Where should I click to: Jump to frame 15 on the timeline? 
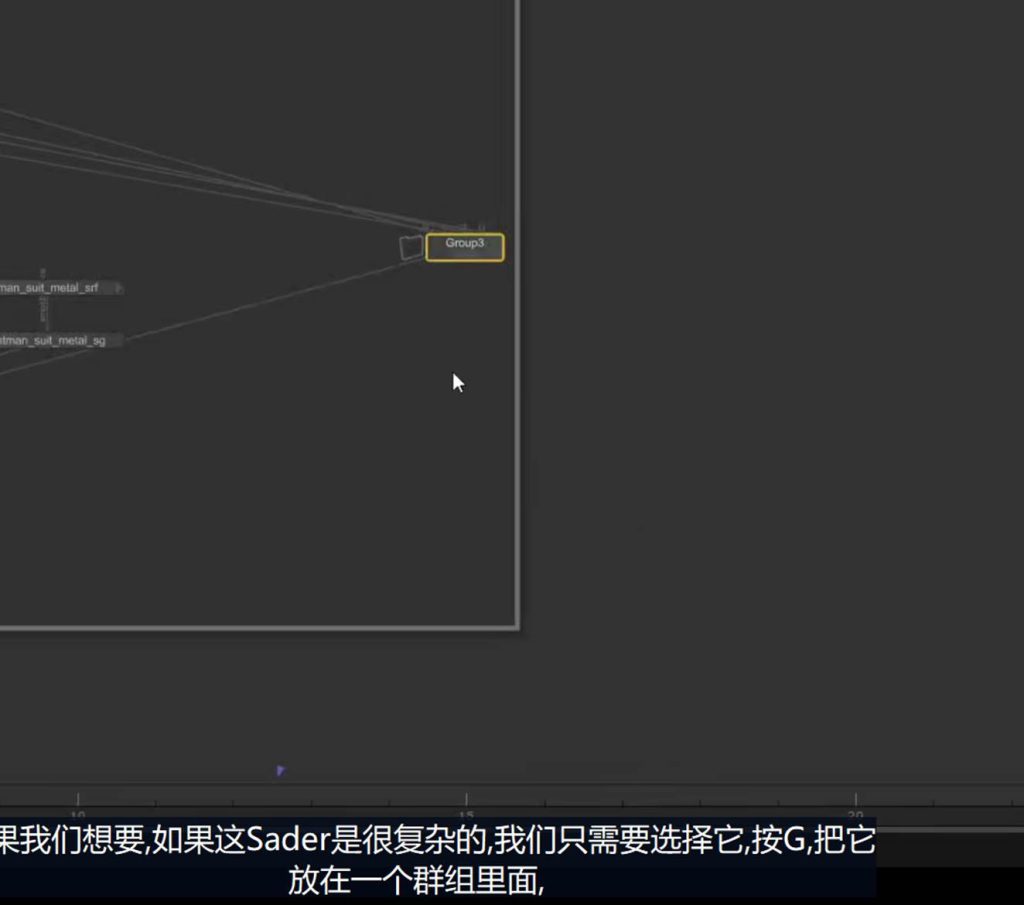pyautogui.click(x=465, y=799)
